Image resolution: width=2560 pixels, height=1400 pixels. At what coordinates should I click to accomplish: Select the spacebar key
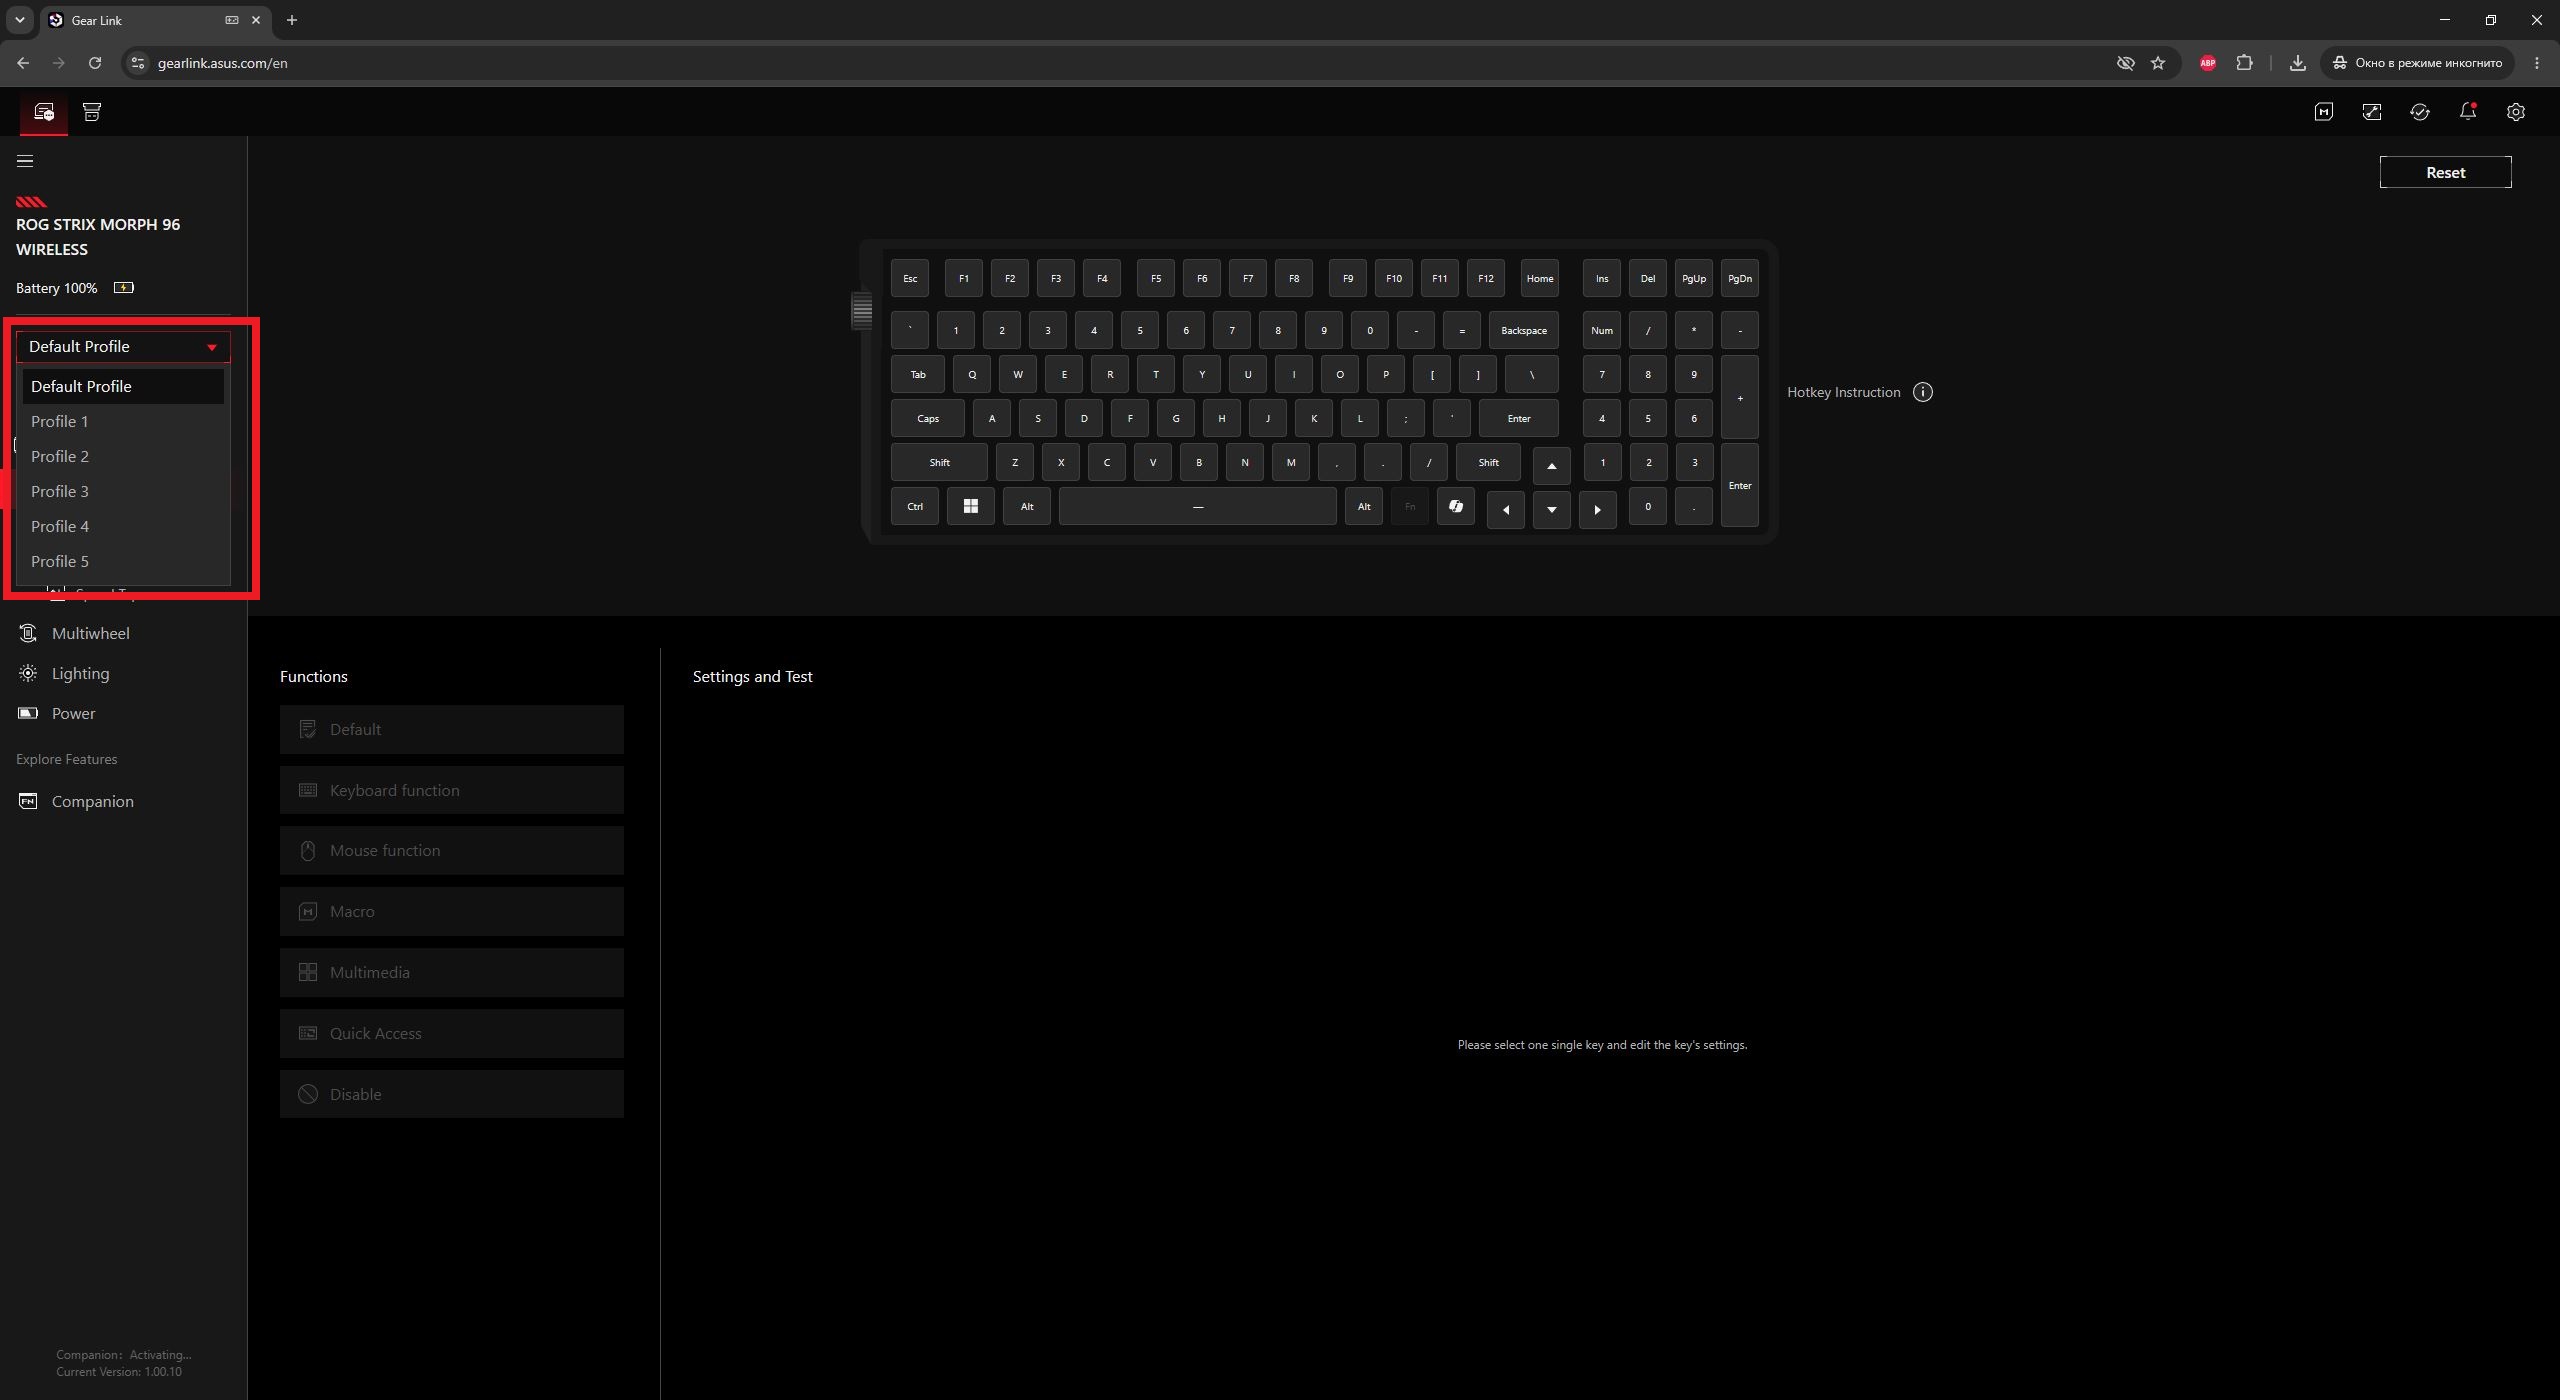pyautogui.click(x=1198, y=506)
